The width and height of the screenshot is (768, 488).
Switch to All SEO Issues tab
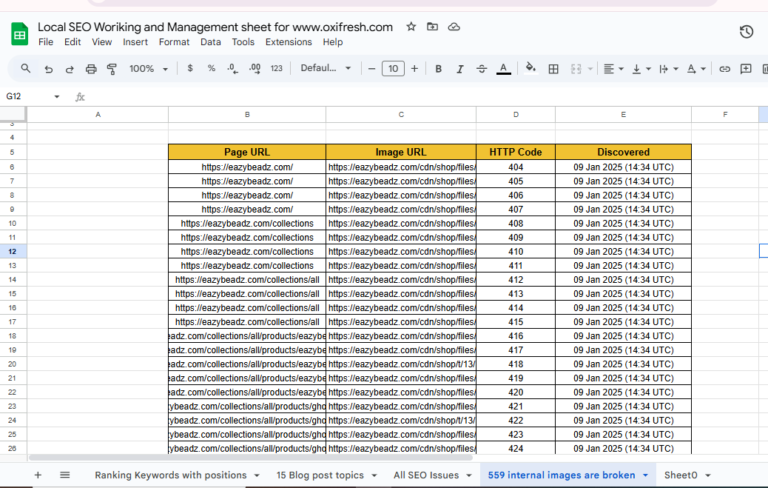tap(426, 475)
